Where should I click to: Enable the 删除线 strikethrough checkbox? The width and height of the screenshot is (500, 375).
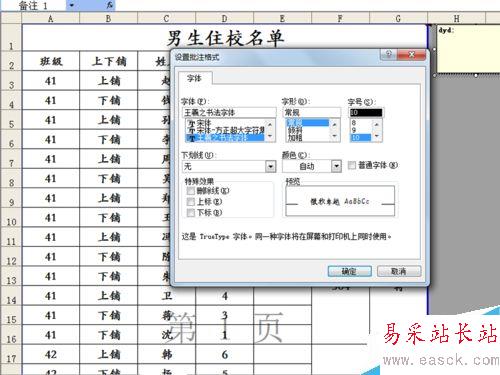[x=191, y=191]
